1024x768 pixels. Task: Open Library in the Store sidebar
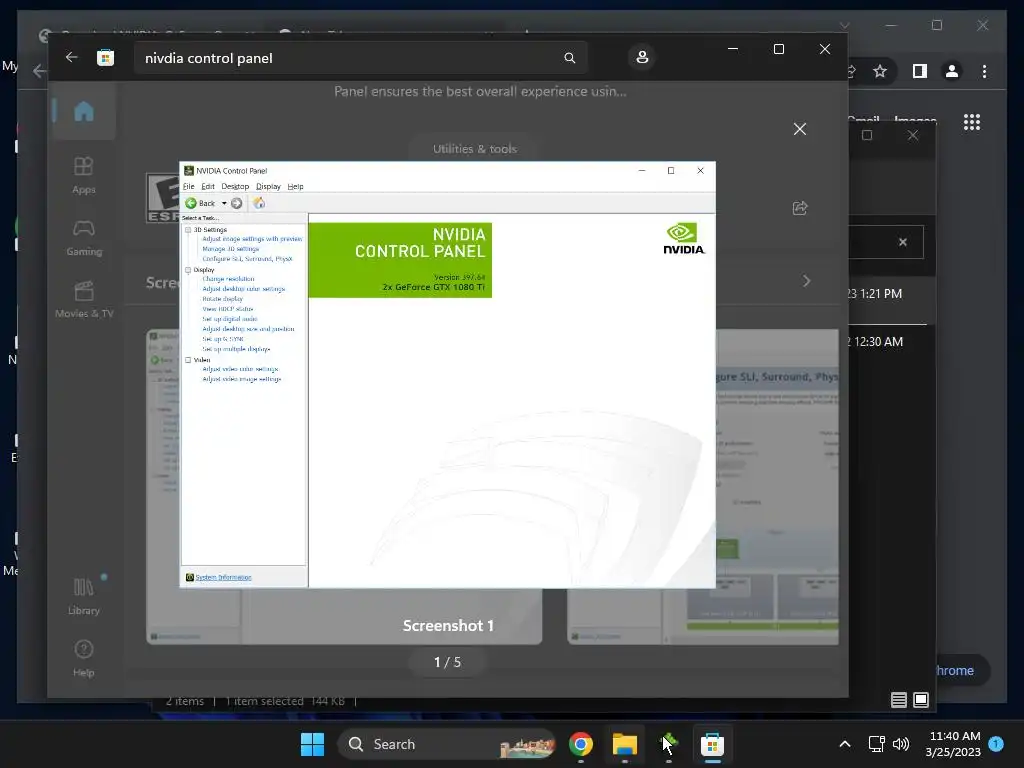point(84,596)
